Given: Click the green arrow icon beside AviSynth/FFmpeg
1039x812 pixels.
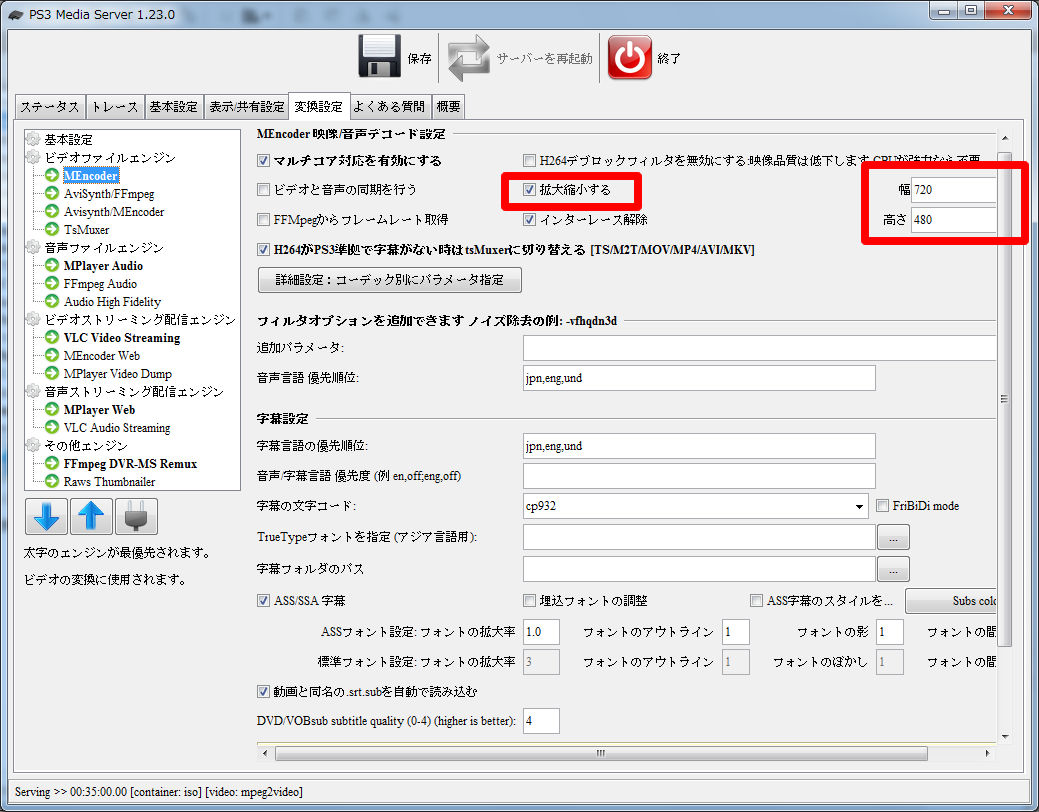Looking at the screenshot, I should 52,194.
